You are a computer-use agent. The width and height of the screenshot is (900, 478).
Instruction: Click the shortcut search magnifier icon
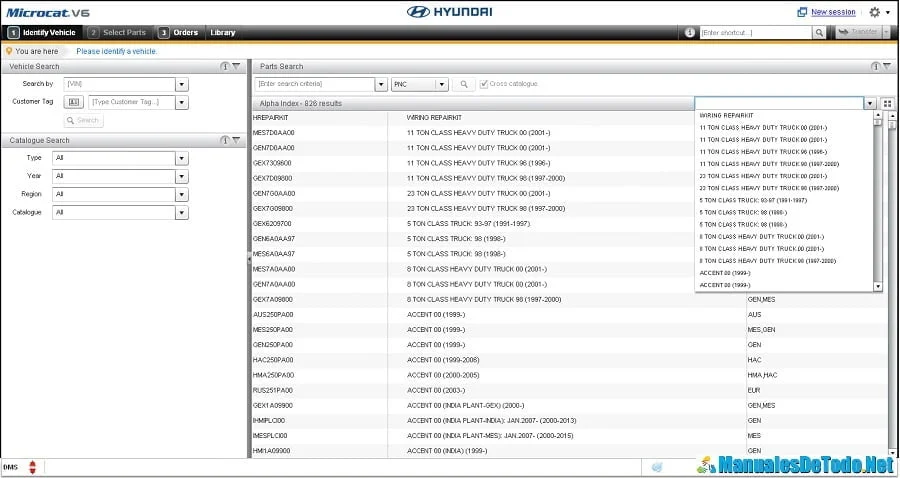coord(819,33)
